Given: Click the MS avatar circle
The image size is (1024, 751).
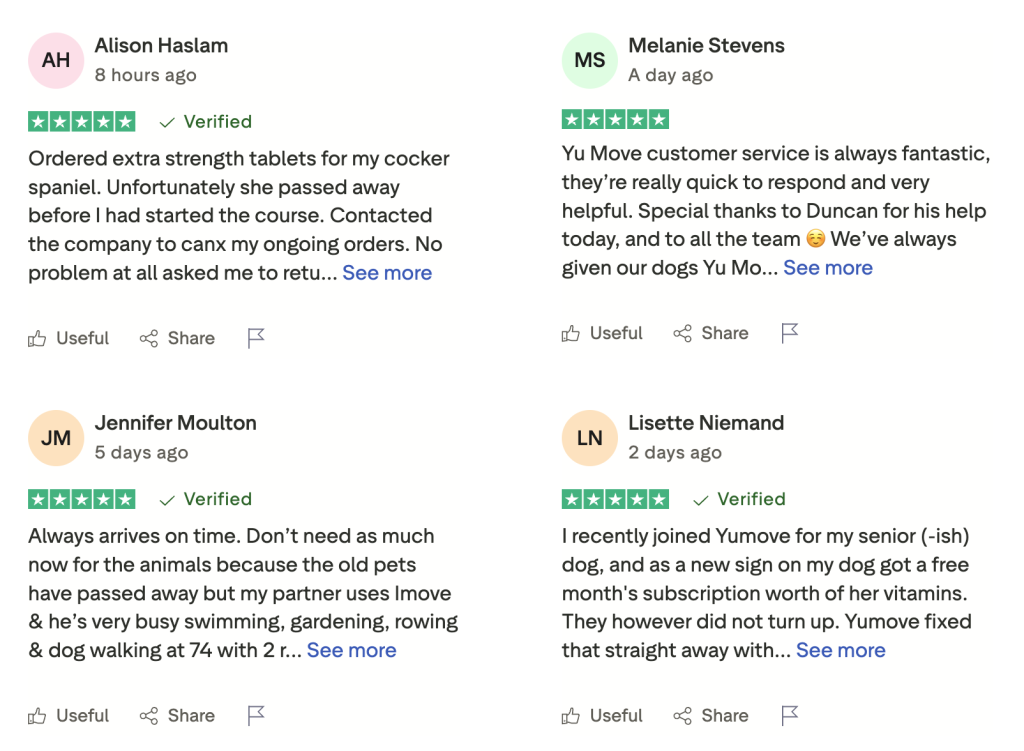Looking at the screenshot, I should pos(590,60).
